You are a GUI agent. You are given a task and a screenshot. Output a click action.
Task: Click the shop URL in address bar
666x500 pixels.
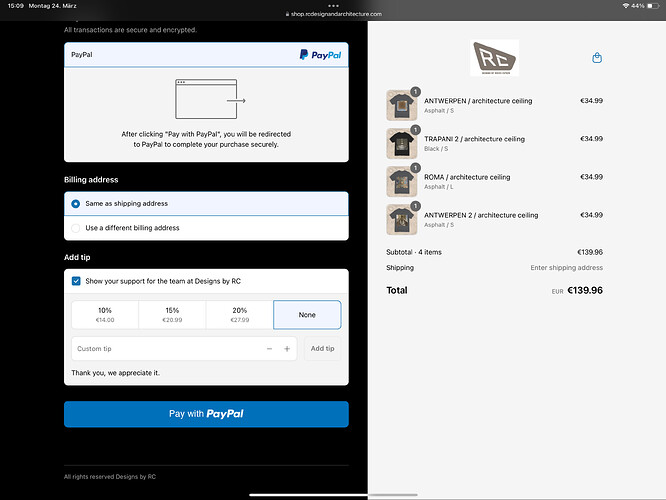click(334, 14)
